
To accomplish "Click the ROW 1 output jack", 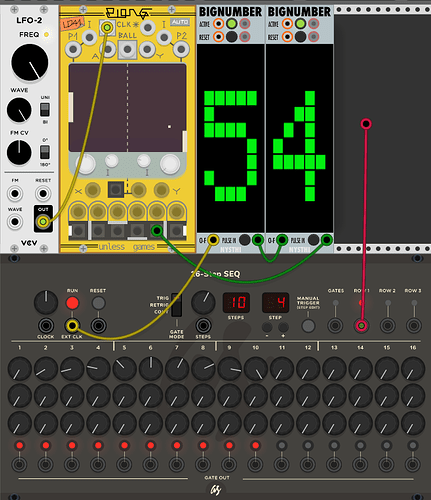I will [x=361, y=325].
